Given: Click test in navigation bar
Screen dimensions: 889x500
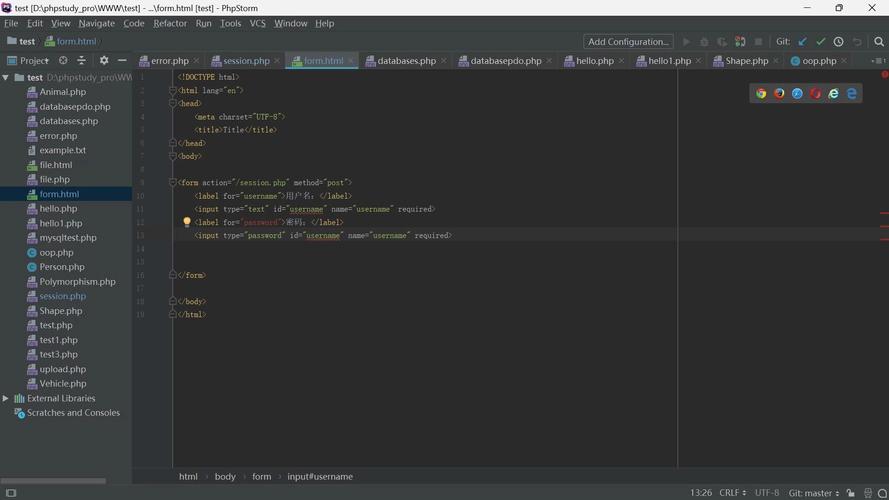Looking at the screenshot, I should tap(21, 41).
